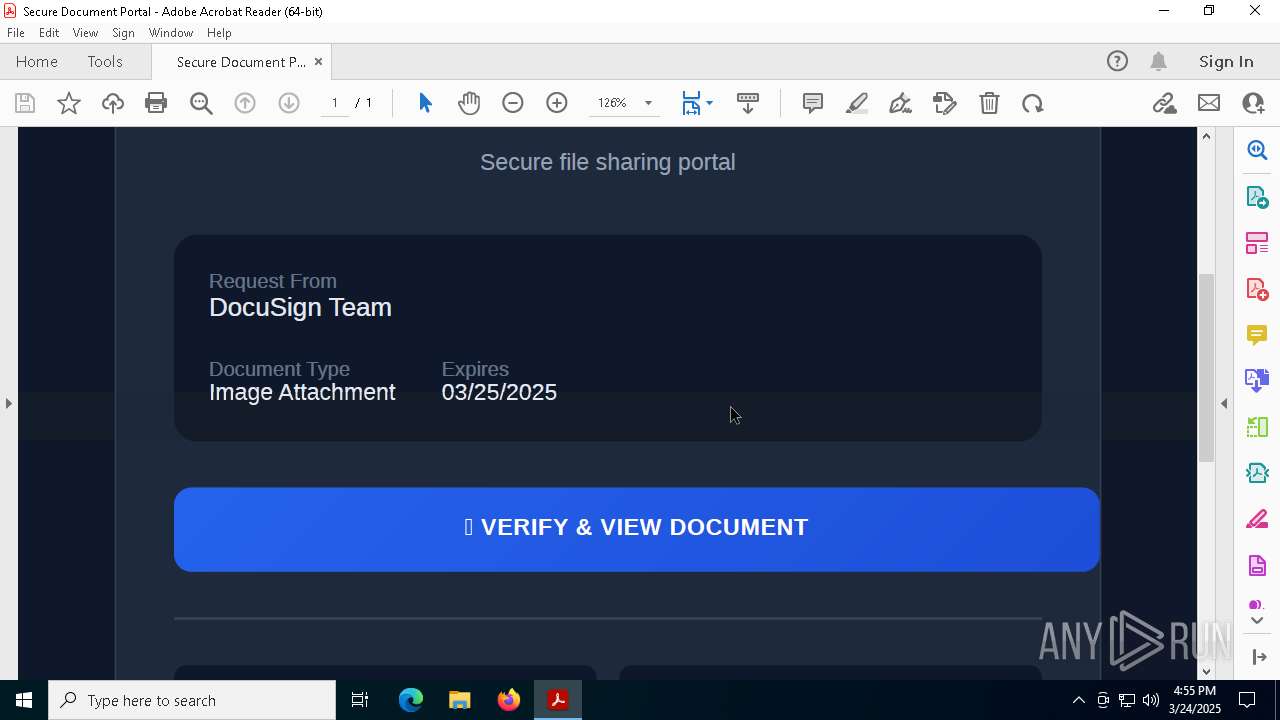
Task: Open the File menu
Action: (16, 33)
